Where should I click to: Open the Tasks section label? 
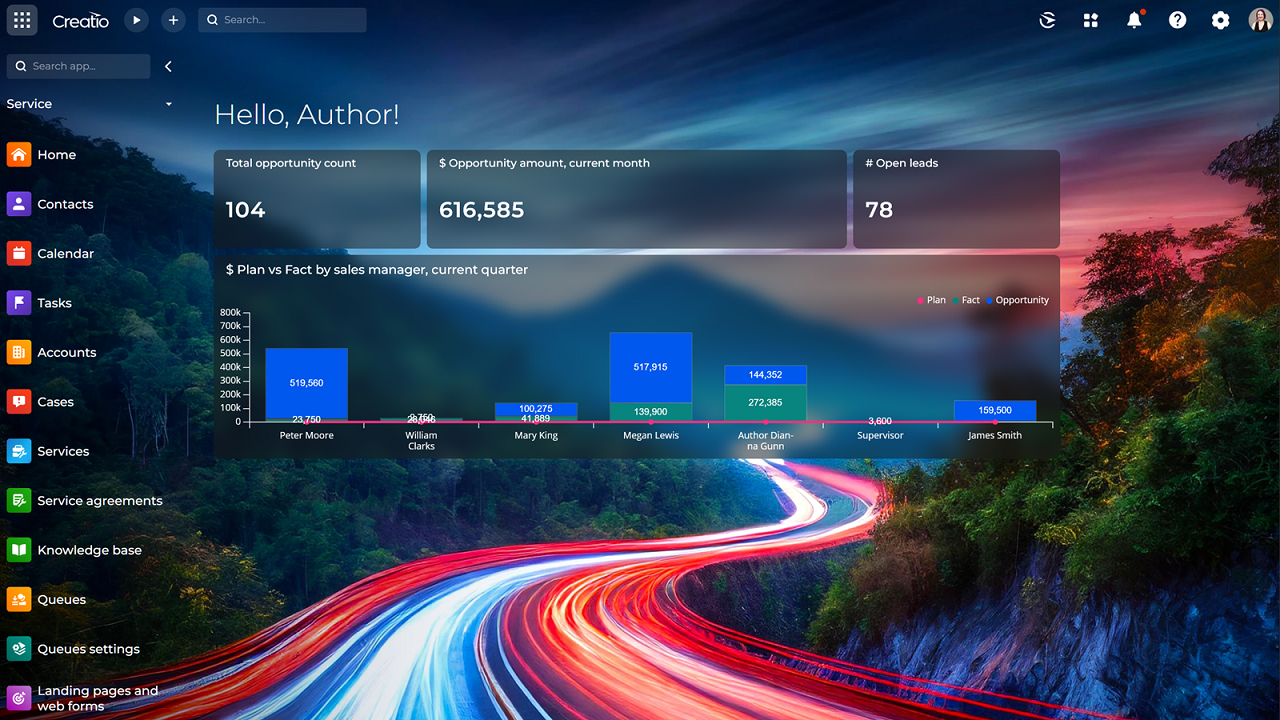point(55,303)
